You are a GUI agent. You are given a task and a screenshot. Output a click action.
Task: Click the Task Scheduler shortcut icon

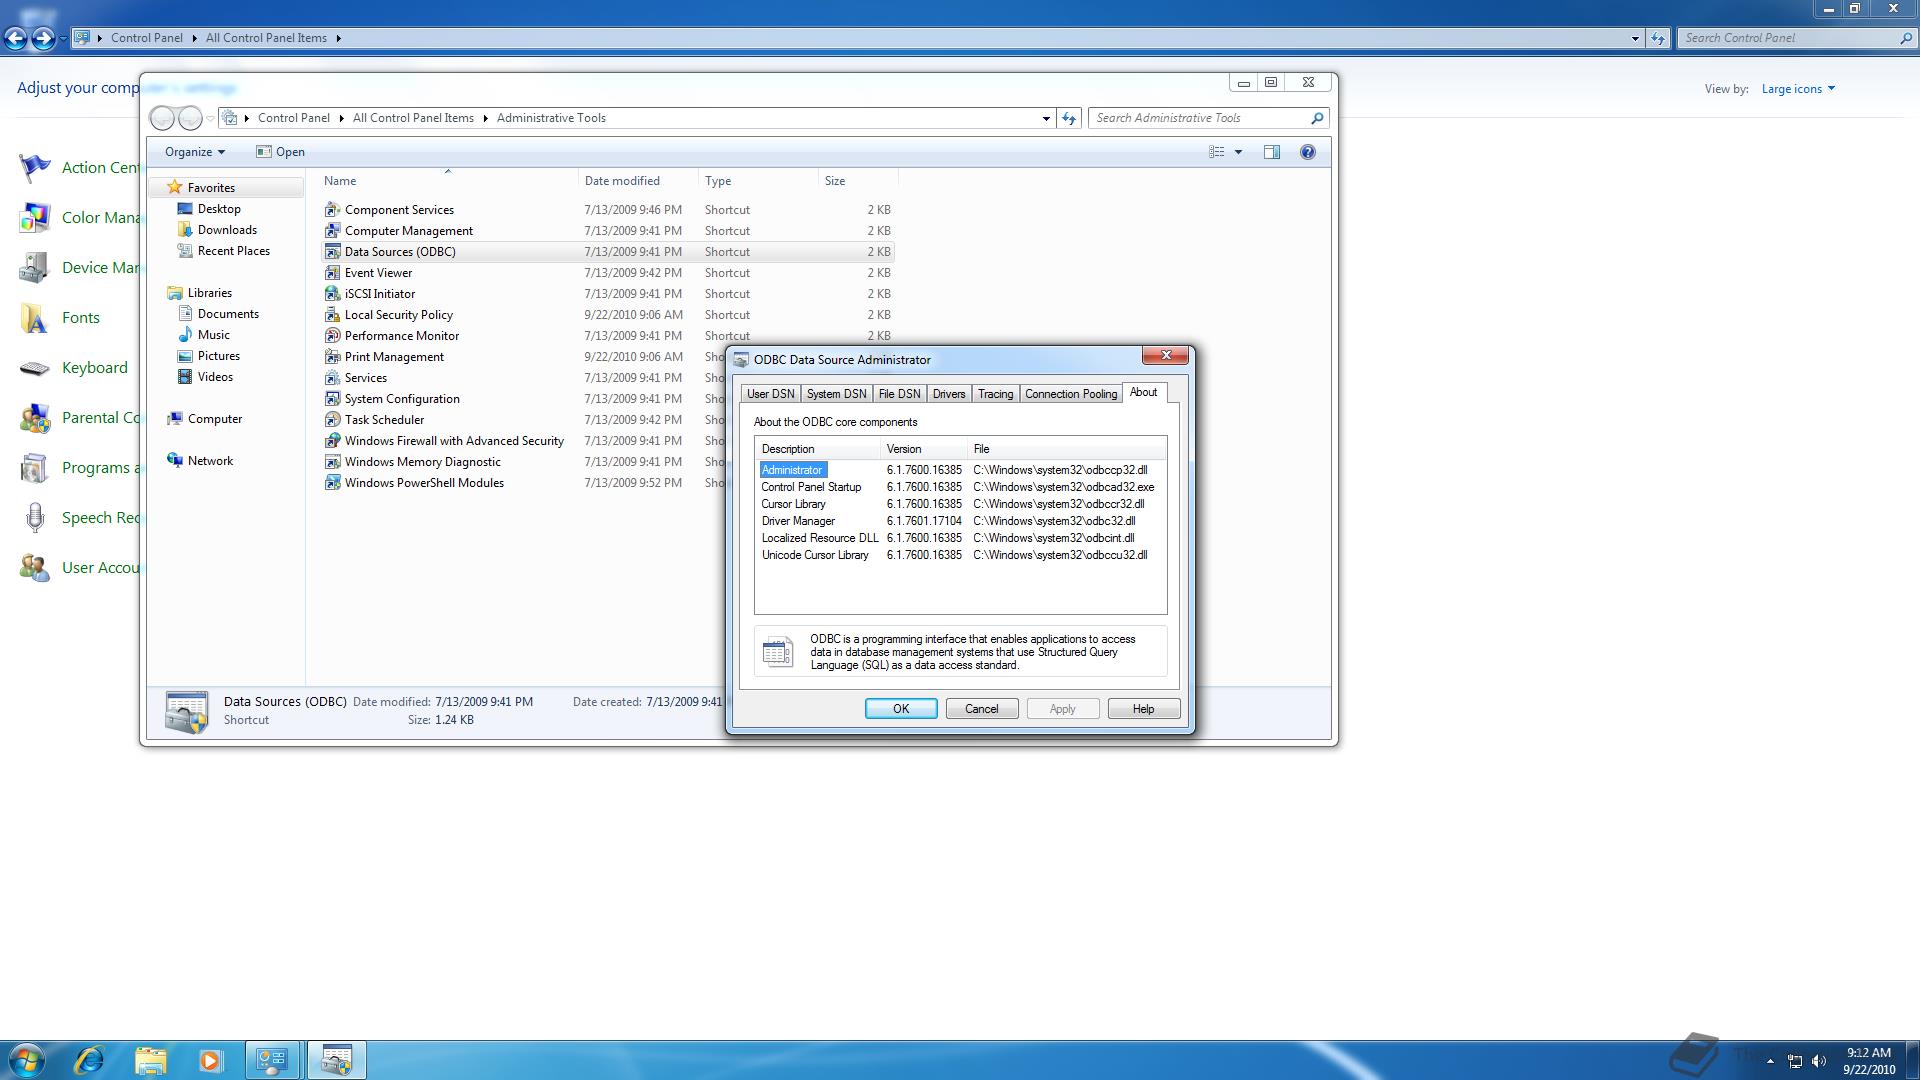pyautogui.click(x=333, y=420)
